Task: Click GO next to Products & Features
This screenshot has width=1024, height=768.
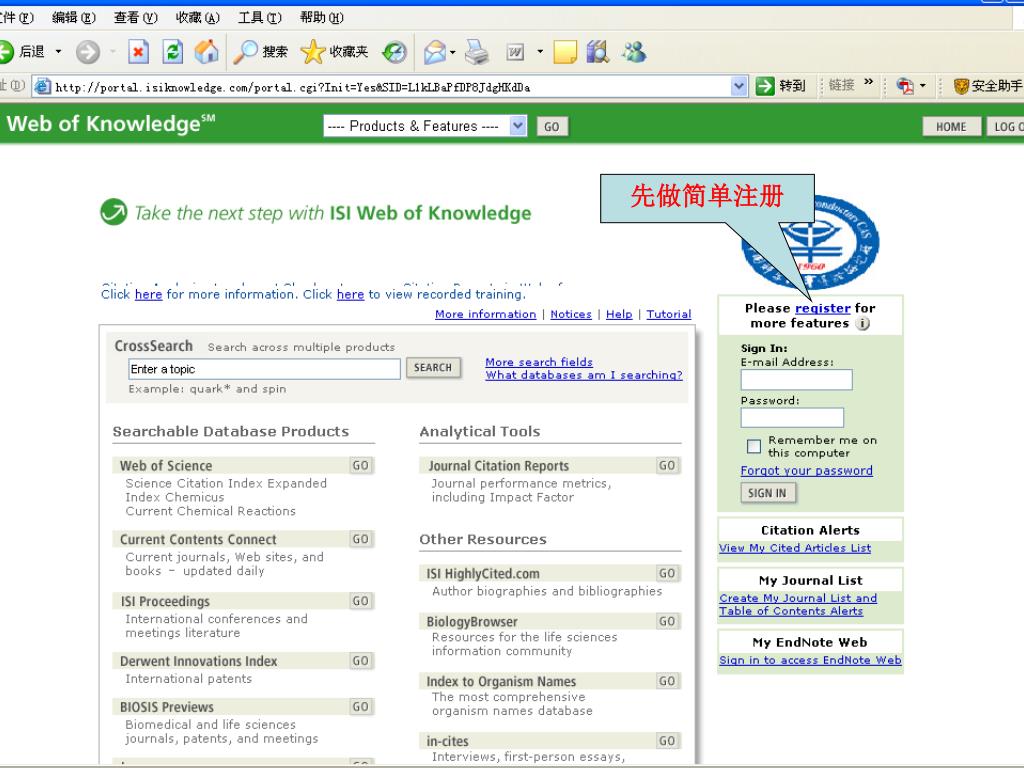Action: coord(552,127)
